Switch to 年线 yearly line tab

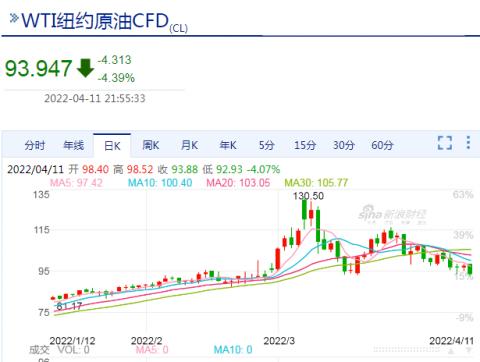(73, 145)
